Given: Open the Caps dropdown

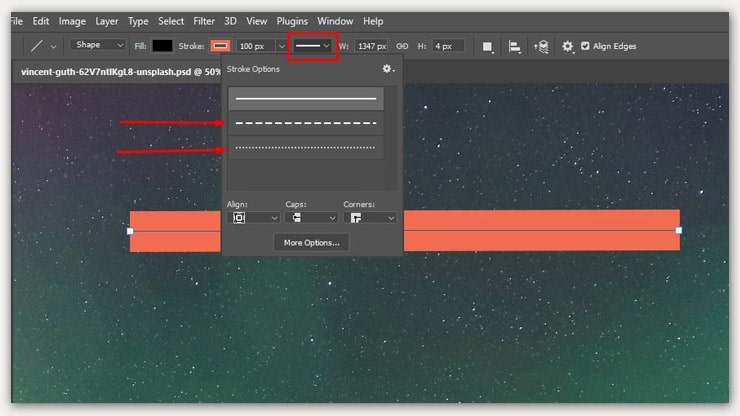Looking at the screenshot, I should pos(311,218).
